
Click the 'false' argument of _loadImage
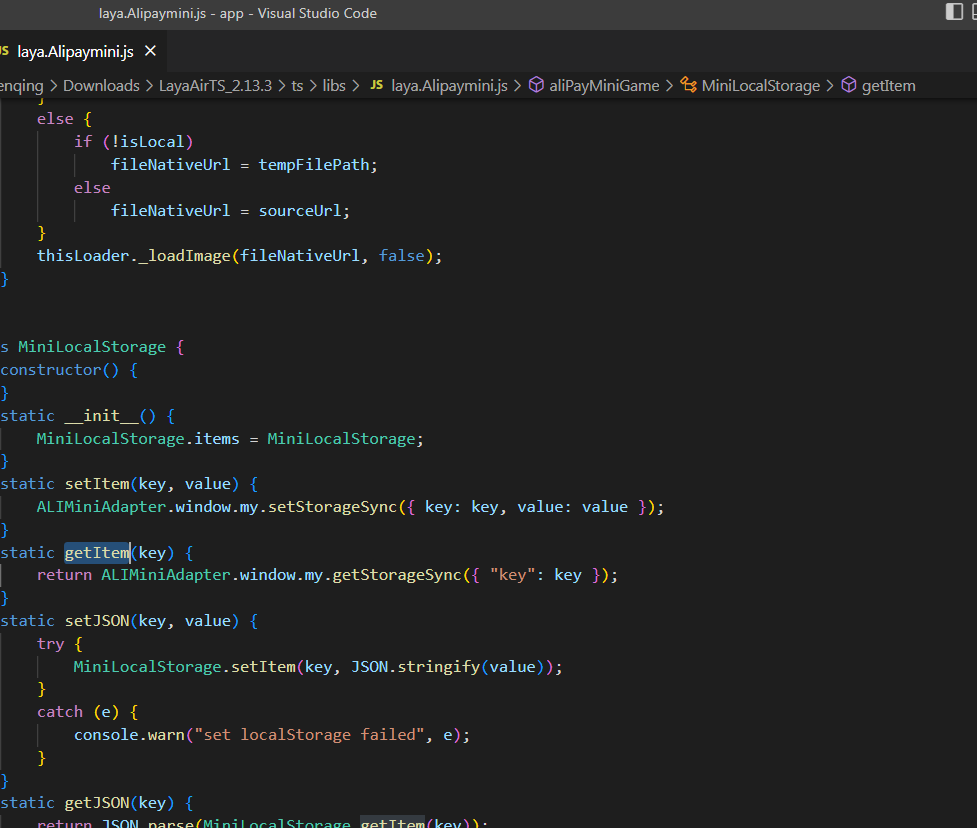tap(402, 256)
